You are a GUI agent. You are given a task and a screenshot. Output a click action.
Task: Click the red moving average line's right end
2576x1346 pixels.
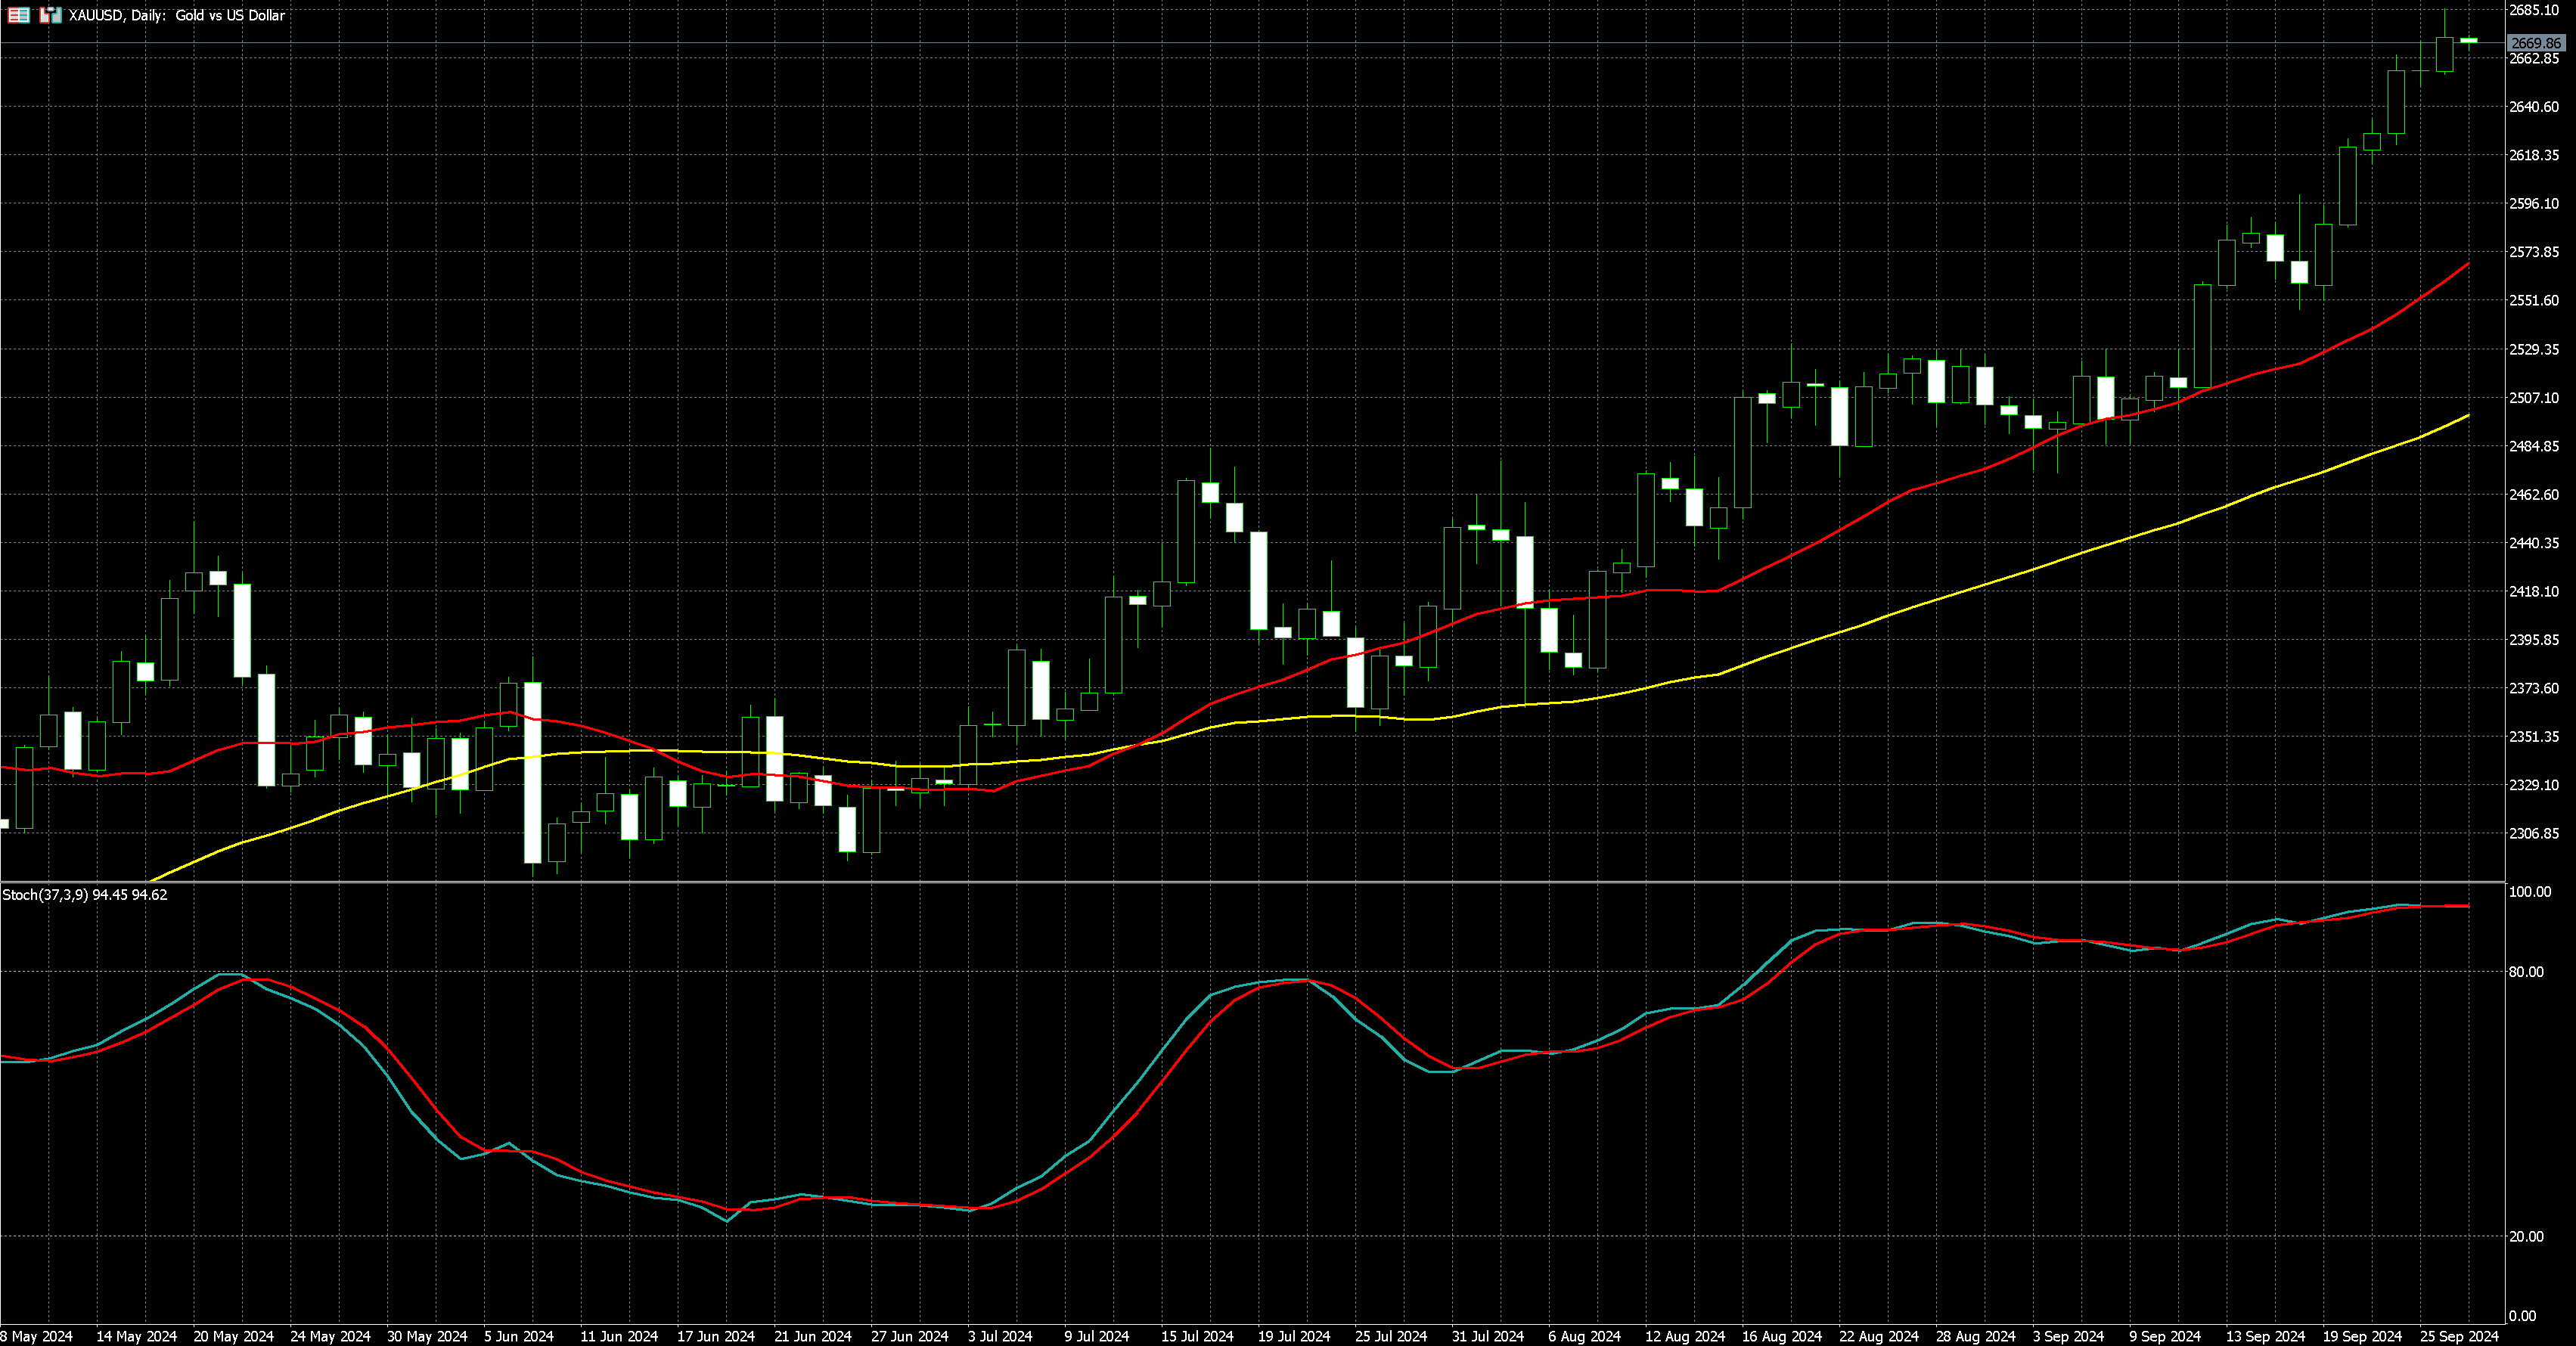pyautogui.click(x=2467, y=265)
